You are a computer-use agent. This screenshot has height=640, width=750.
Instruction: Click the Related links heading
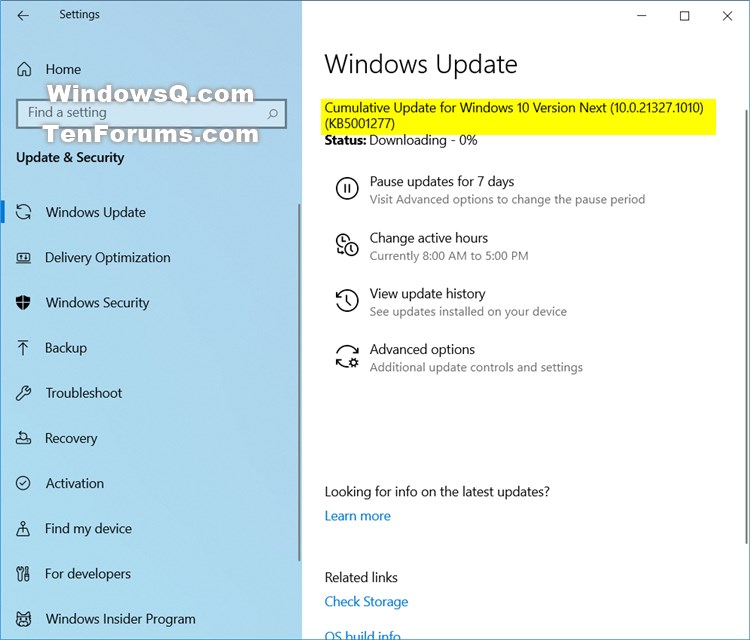361,578
